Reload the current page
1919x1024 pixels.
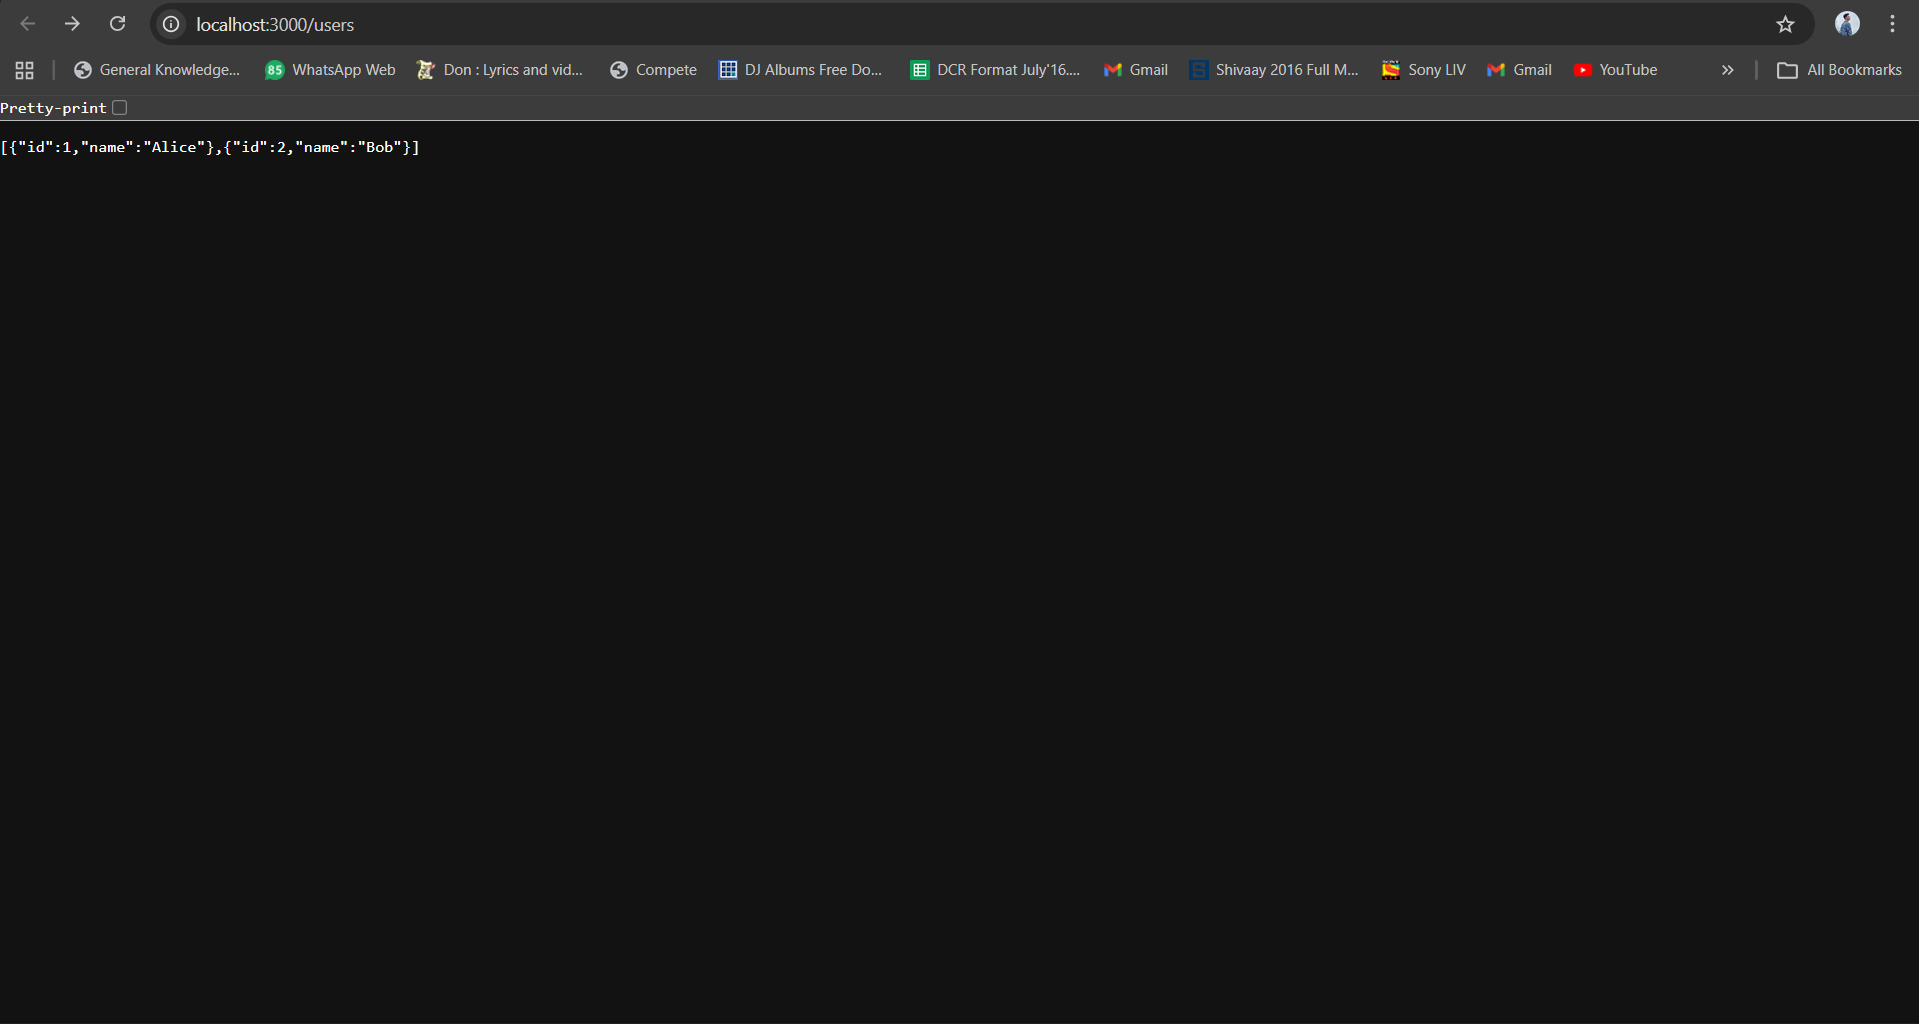pos(117,23)
